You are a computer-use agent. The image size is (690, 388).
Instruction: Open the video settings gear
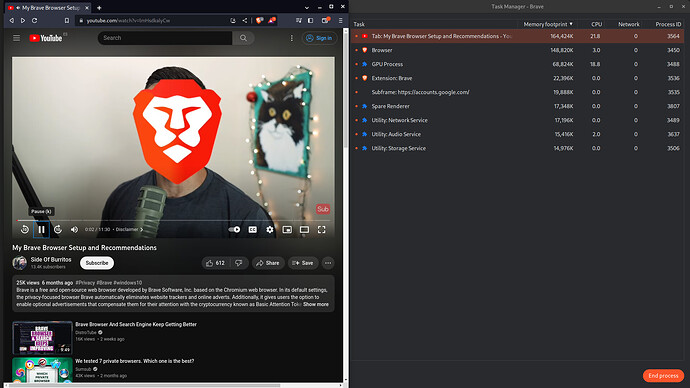click(270, 230)
